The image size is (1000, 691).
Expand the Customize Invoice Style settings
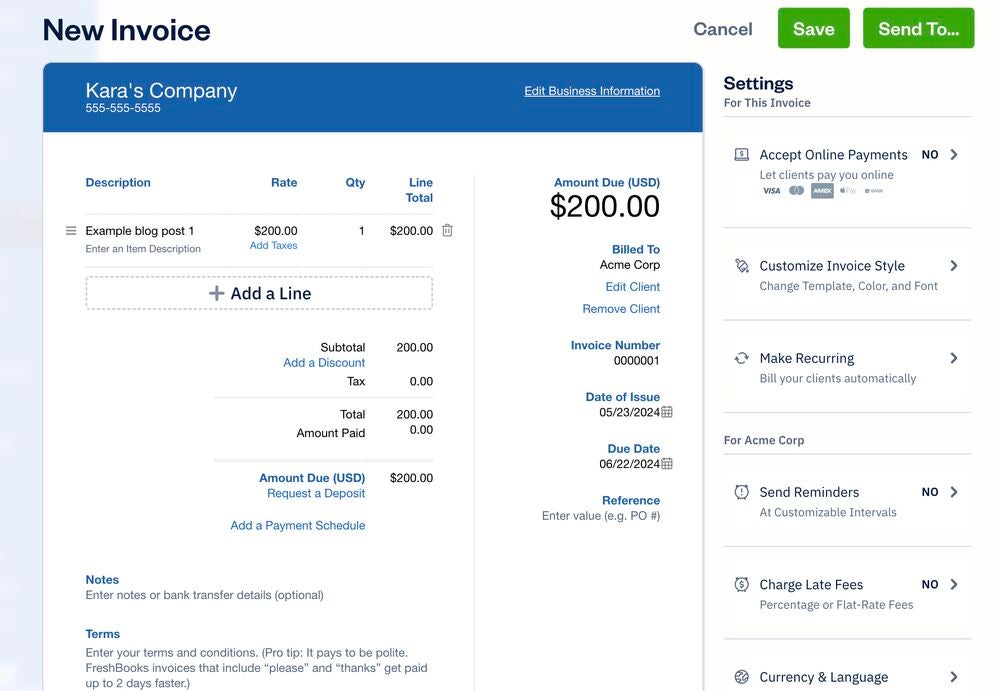click(952, 264)
